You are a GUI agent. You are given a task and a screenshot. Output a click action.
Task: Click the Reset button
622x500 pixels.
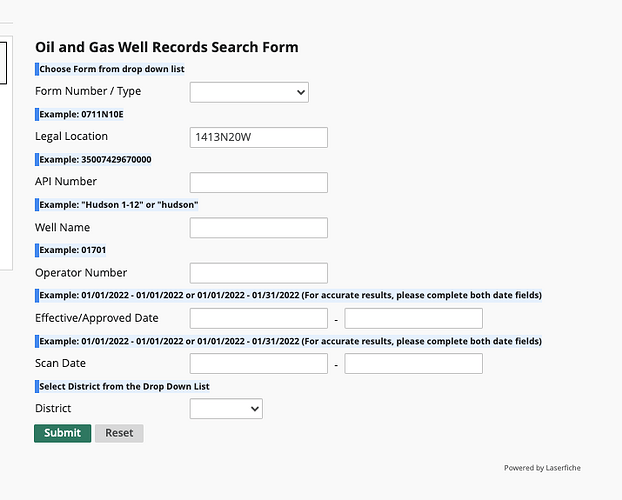click(119, 433)
